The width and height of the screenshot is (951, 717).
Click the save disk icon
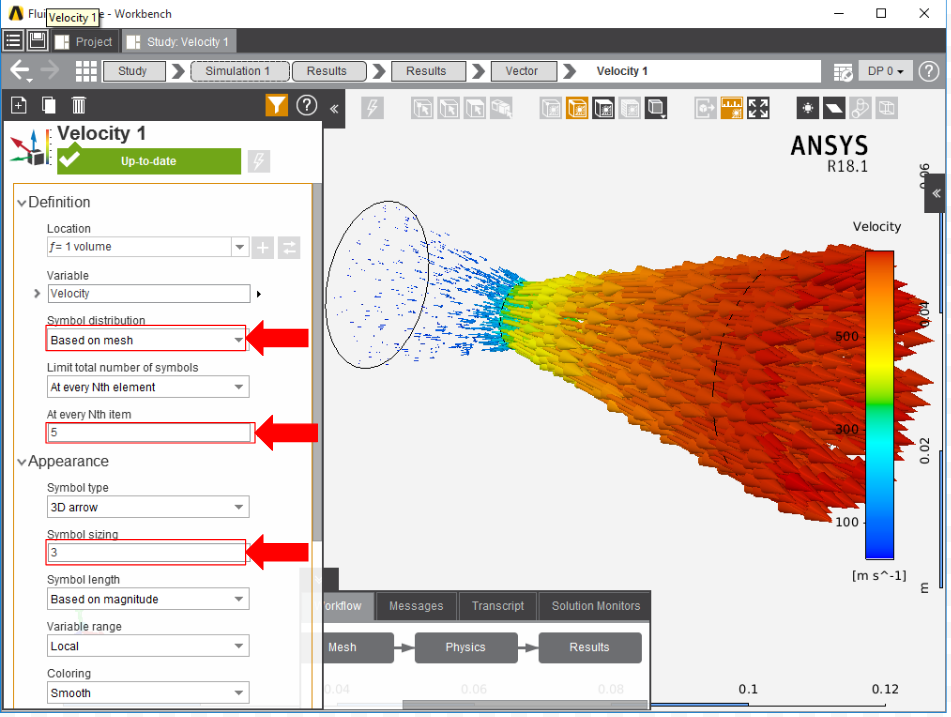37,41
